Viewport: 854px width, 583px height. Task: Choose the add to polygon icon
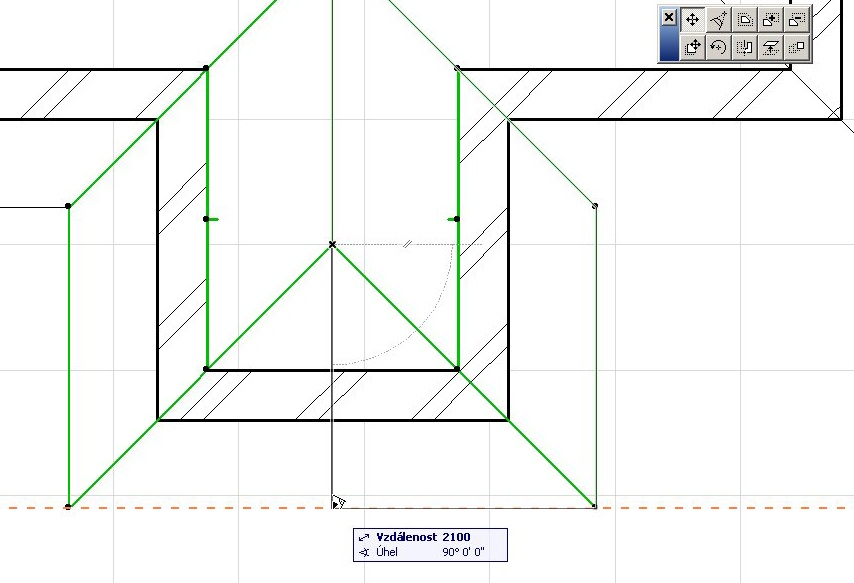771,20
